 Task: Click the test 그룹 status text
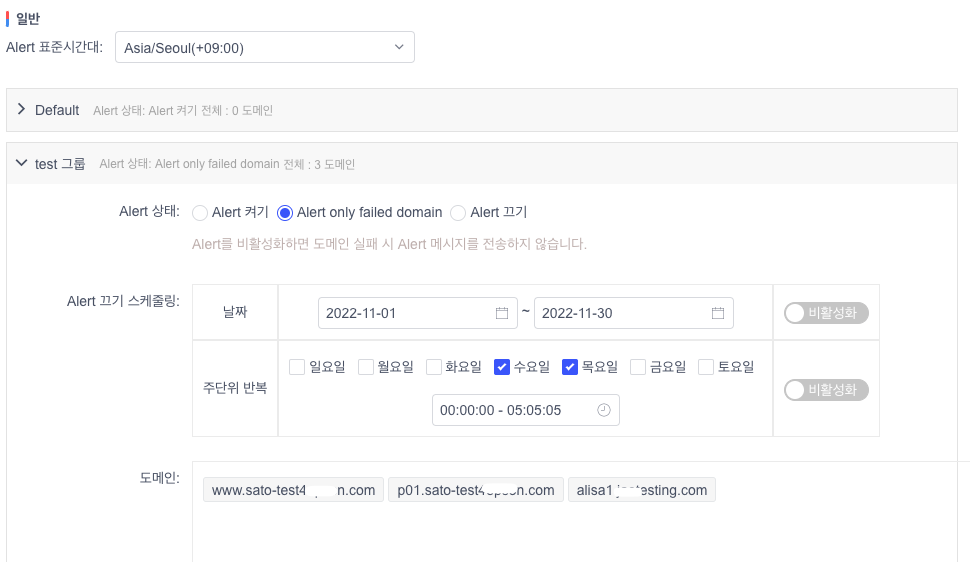point(227,164)
